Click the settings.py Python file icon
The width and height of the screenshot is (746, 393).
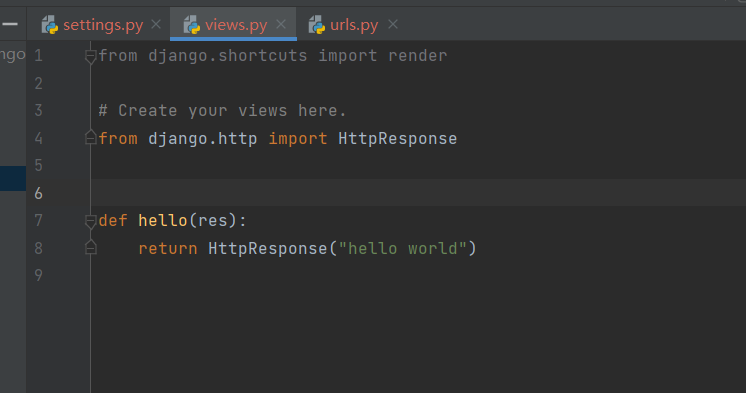(49, 25)
